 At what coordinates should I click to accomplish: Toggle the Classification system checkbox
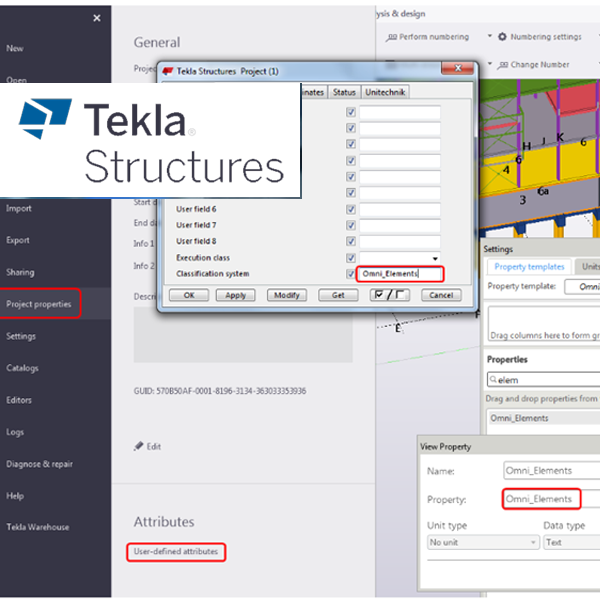pos(351,274)
